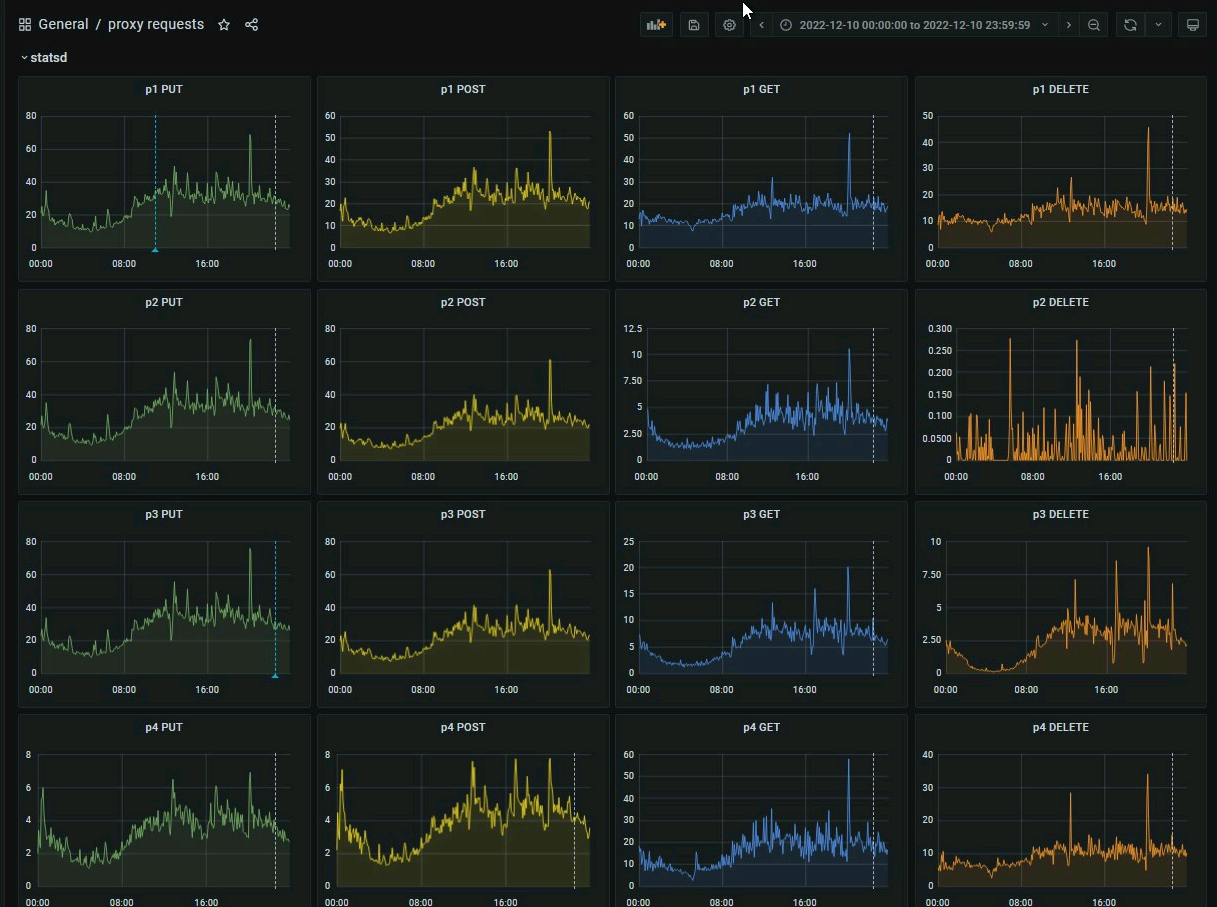Open the p4 POST panel title menu

point(462,727)
